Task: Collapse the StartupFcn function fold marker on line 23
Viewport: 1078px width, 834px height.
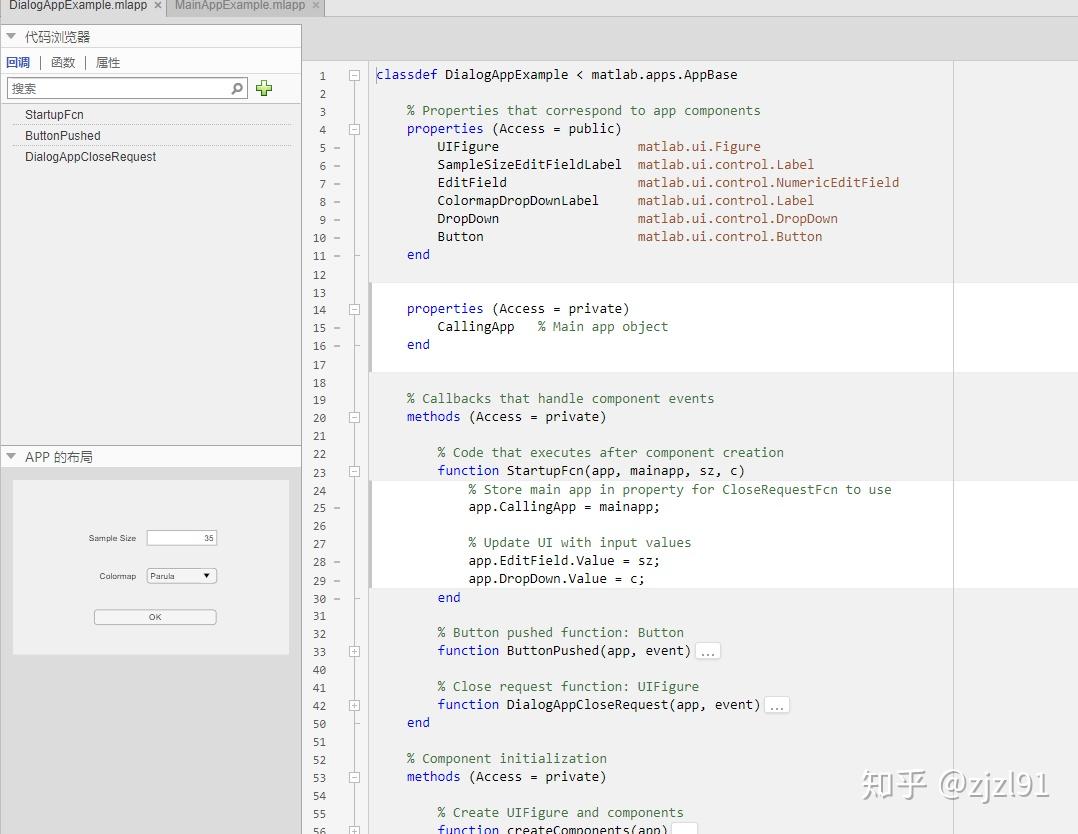Action: (354, 470)
